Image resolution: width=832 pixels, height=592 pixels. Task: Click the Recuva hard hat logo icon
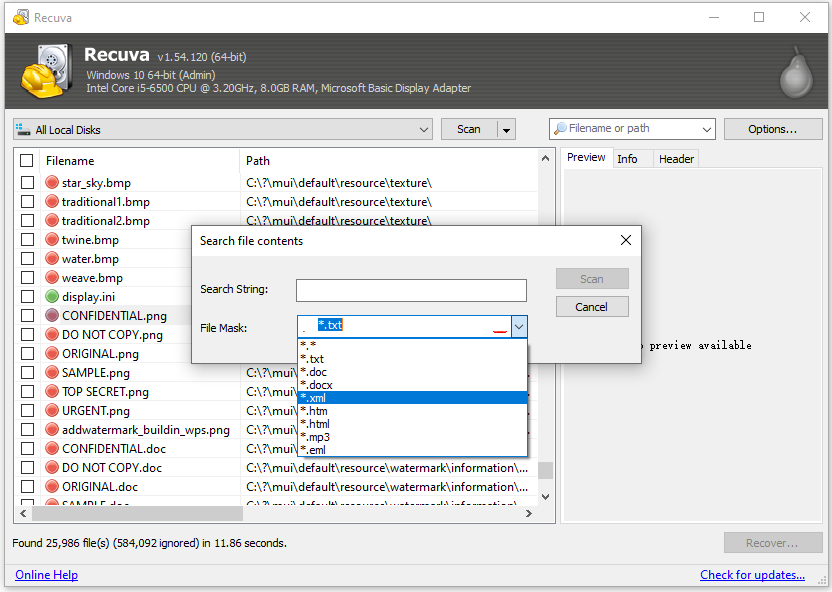(45, 72)
